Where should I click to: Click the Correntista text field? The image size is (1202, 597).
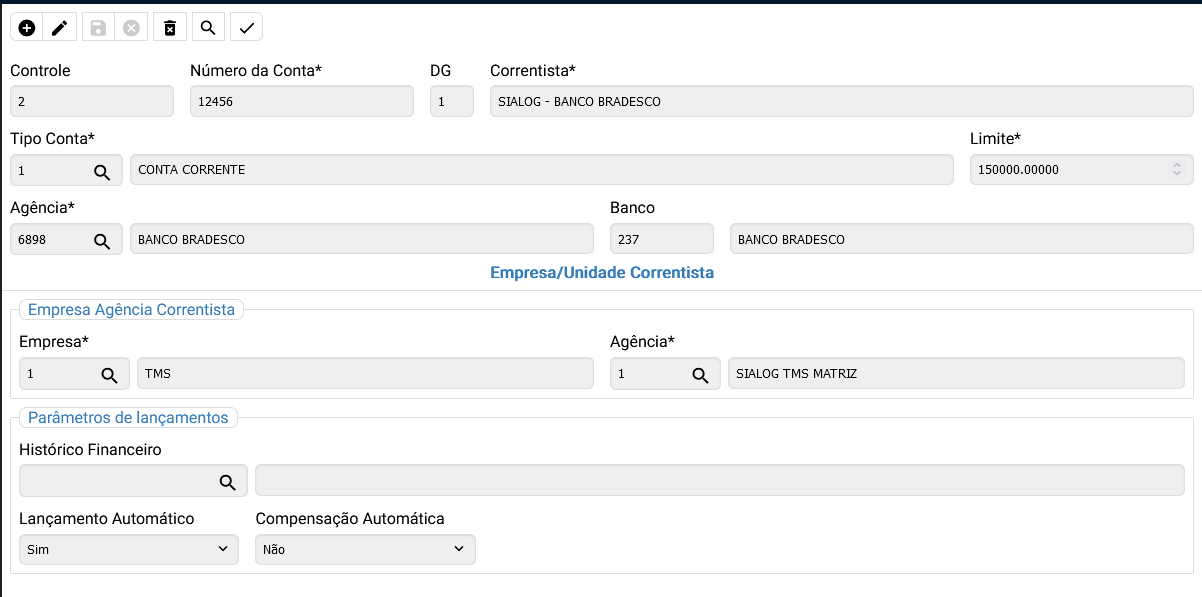(x=840, y=101)
